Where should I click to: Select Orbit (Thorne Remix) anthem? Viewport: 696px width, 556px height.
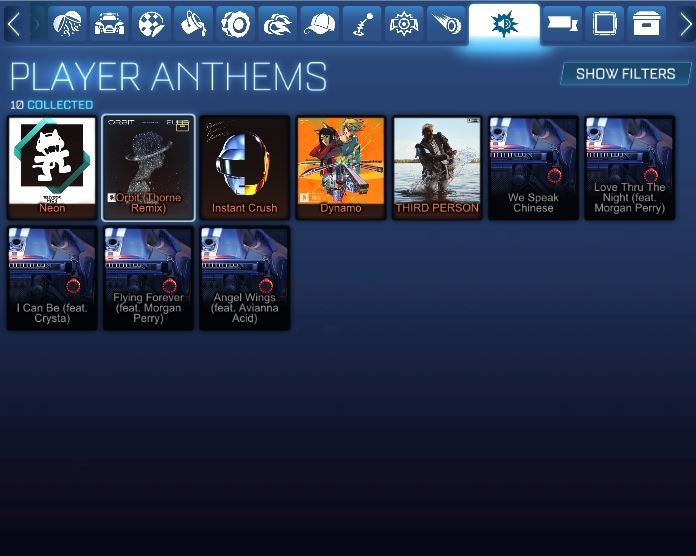pos(148,168)
